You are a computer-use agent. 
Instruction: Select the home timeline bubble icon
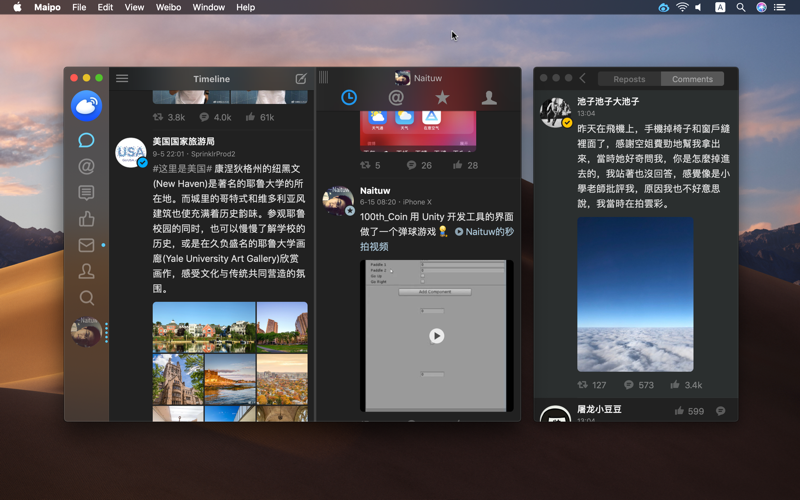coord(86,140)
